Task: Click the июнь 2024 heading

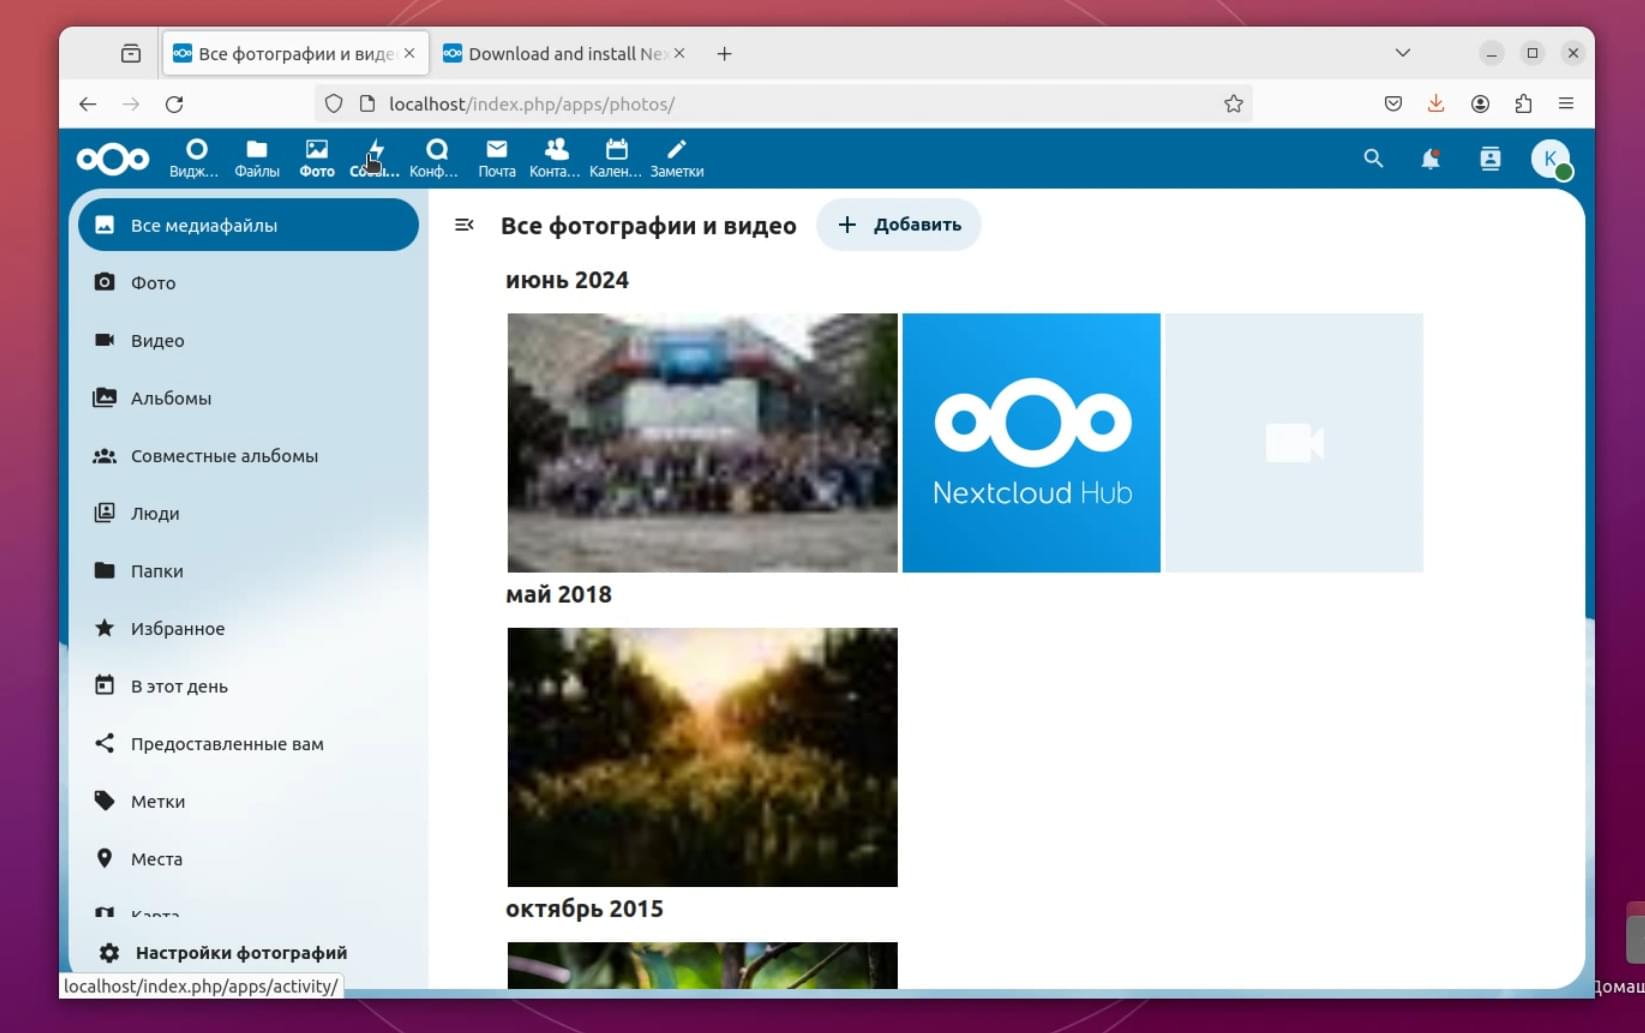Action: pos(567,280)
